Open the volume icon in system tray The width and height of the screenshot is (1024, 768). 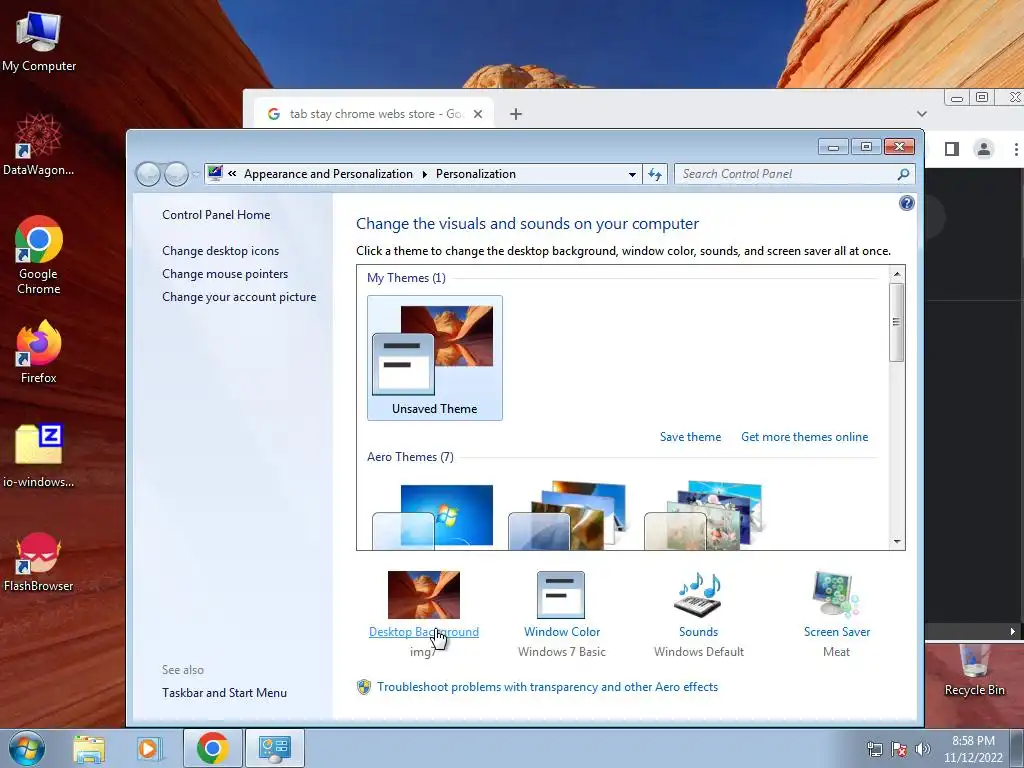pos(923,749)
